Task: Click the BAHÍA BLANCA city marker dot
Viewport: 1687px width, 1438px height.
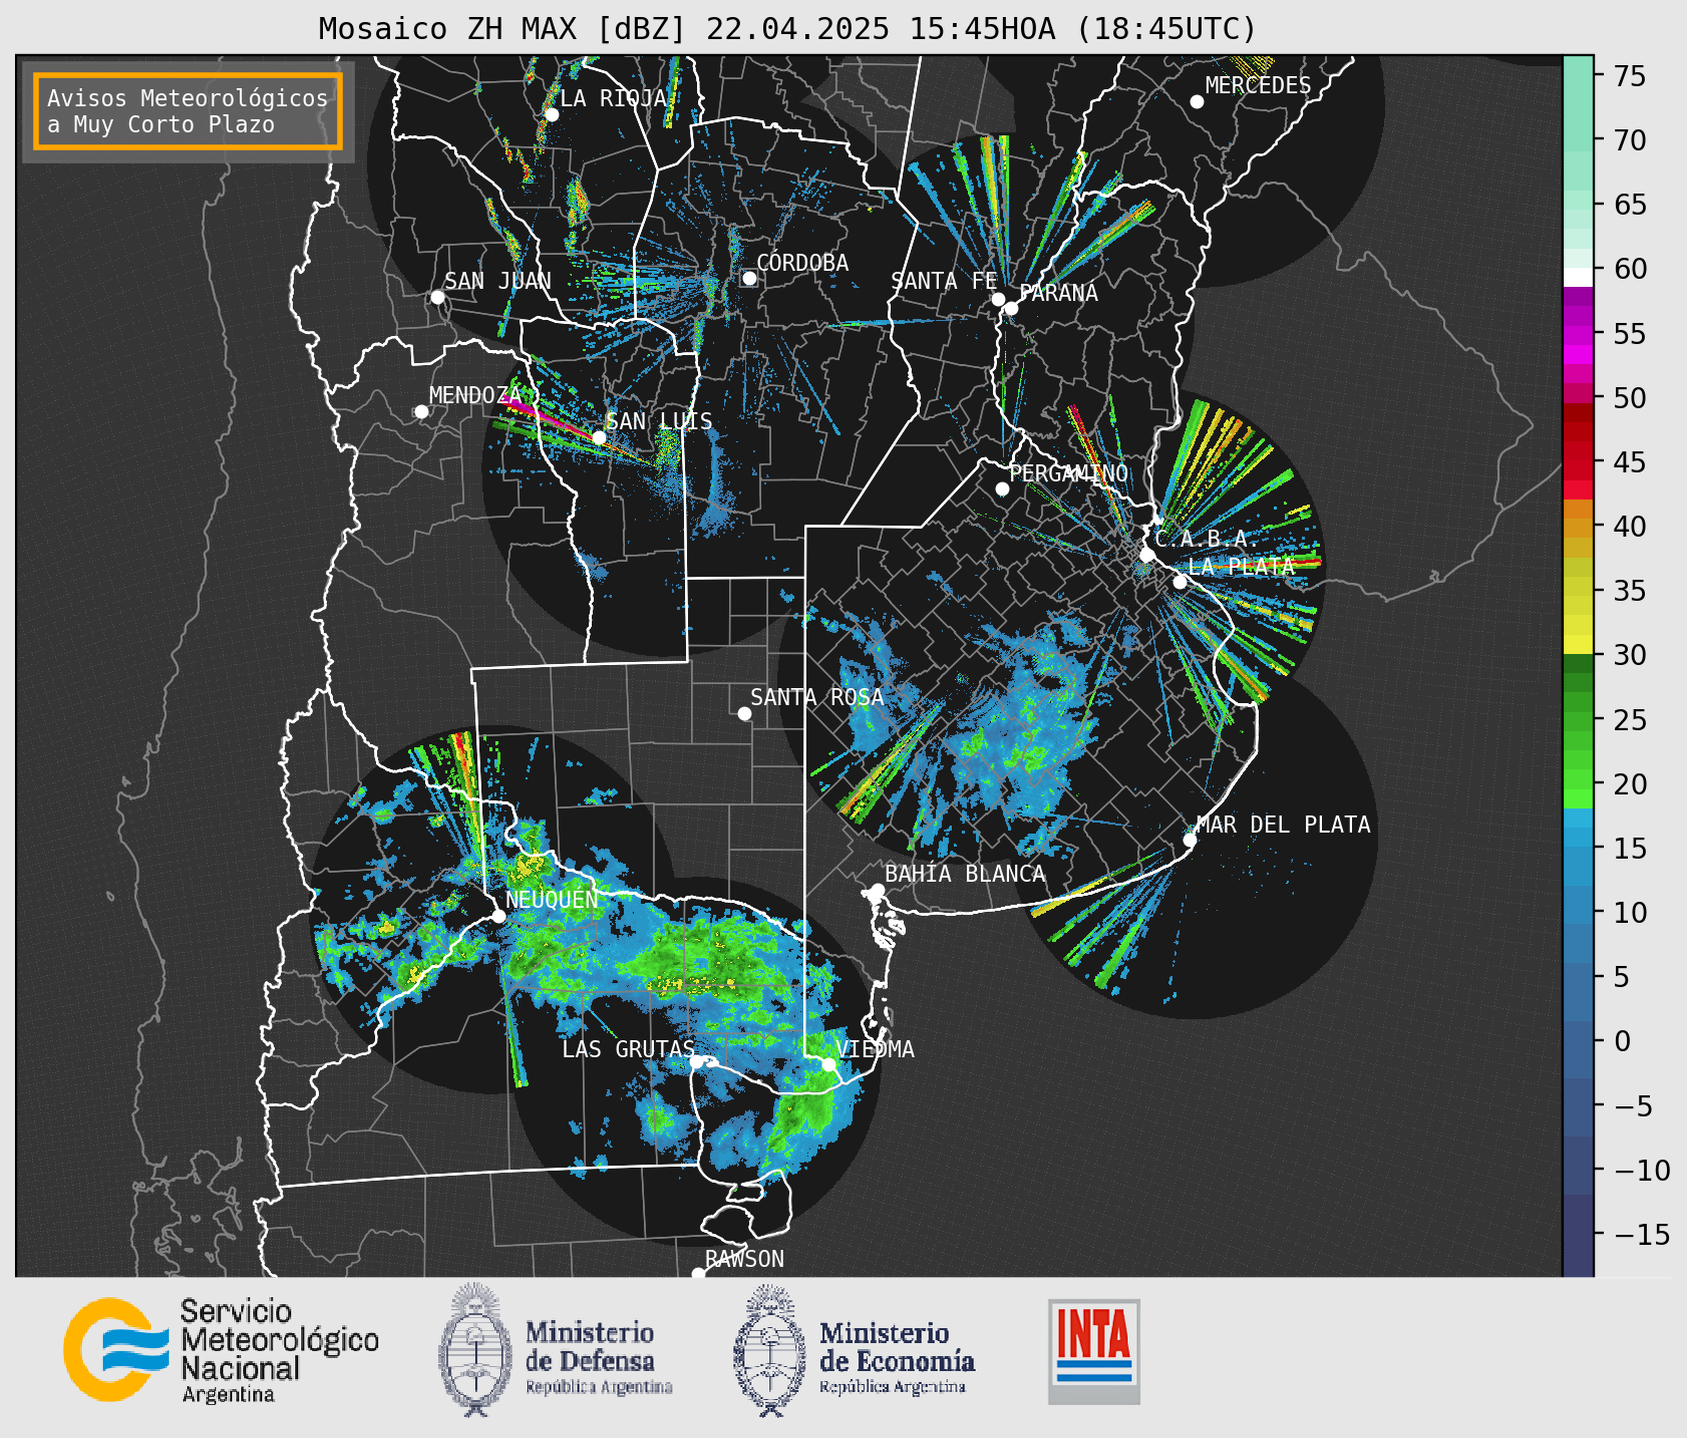Action: pos(877,890)
